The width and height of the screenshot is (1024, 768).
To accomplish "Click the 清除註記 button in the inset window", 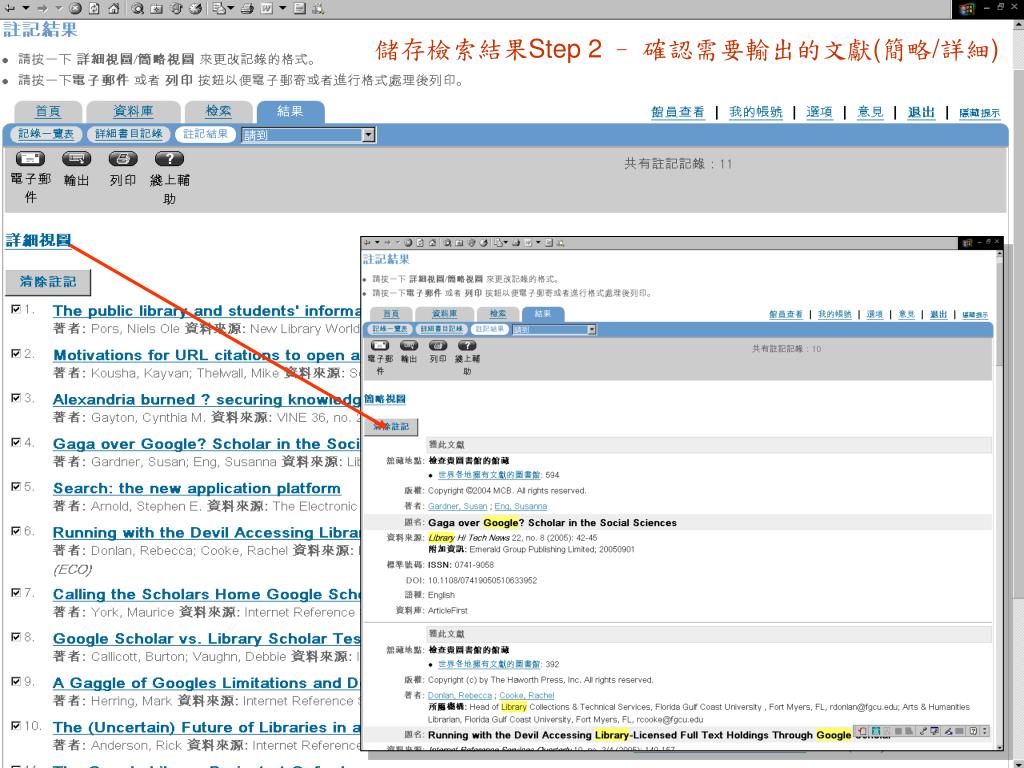I will (x=391, y=426).
